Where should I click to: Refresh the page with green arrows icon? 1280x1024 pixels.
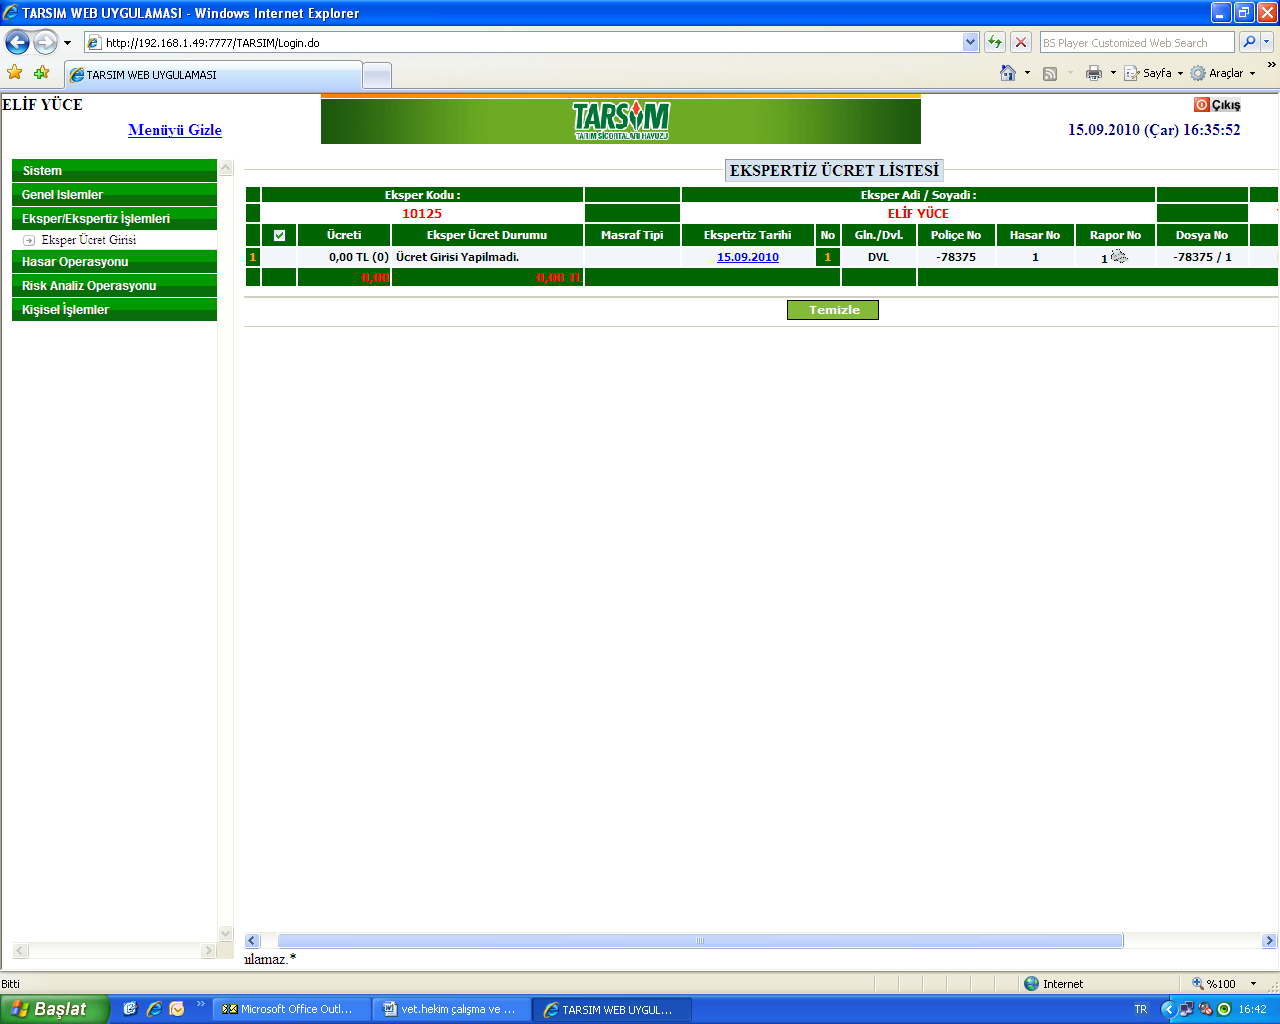coord(995,42)
